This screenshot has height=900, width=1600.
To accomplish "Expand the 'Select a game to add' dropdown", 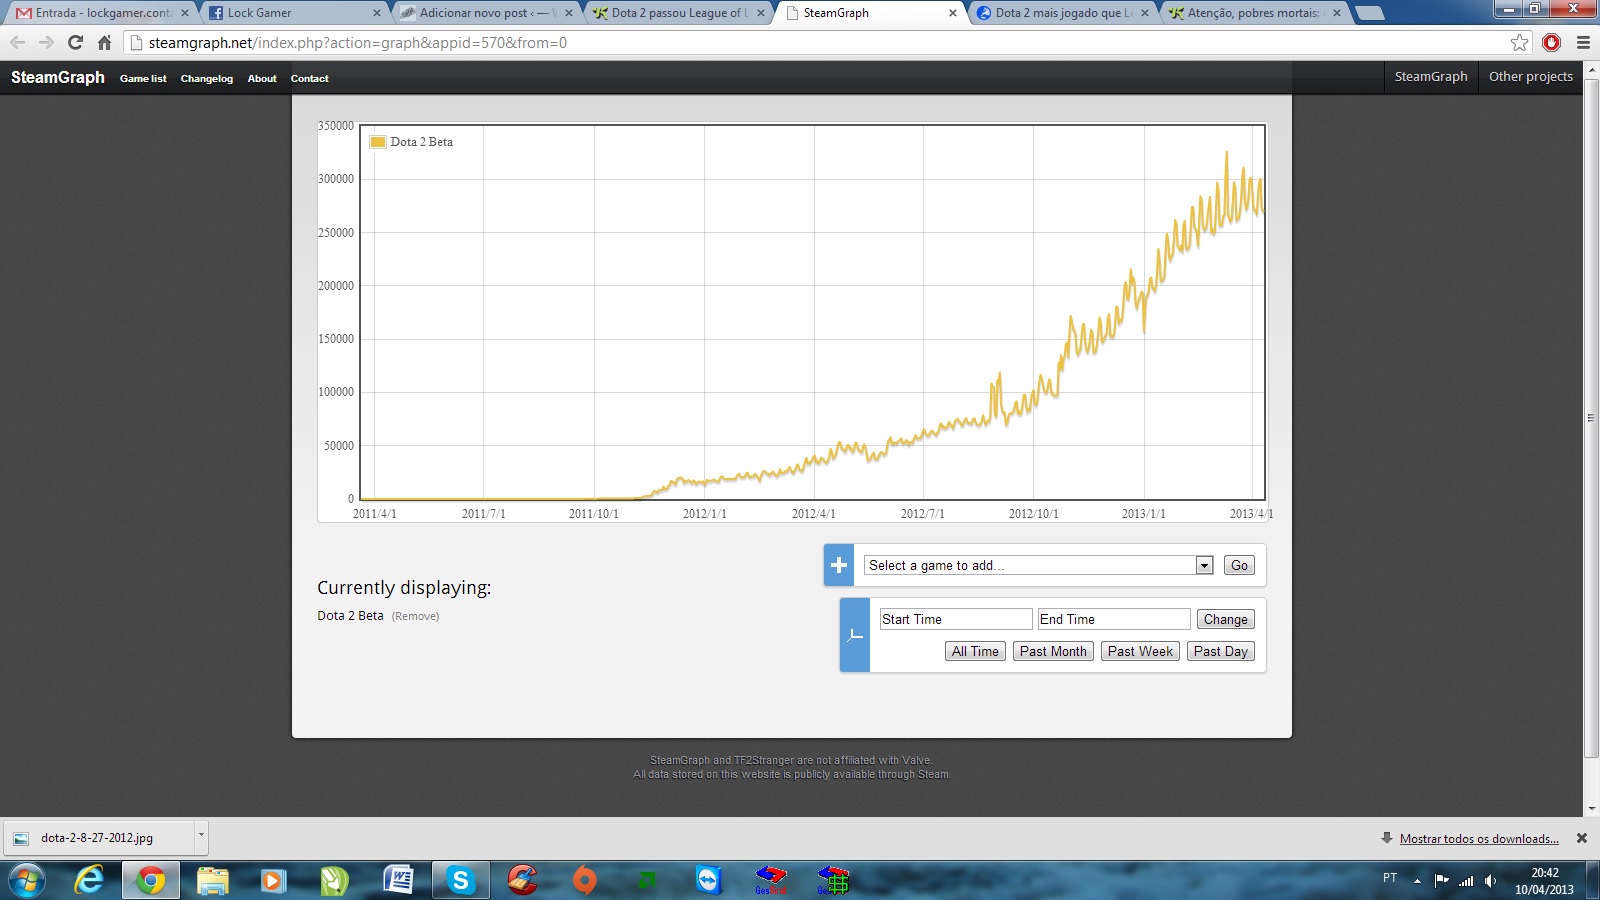I will click(x=1204, y=566).
